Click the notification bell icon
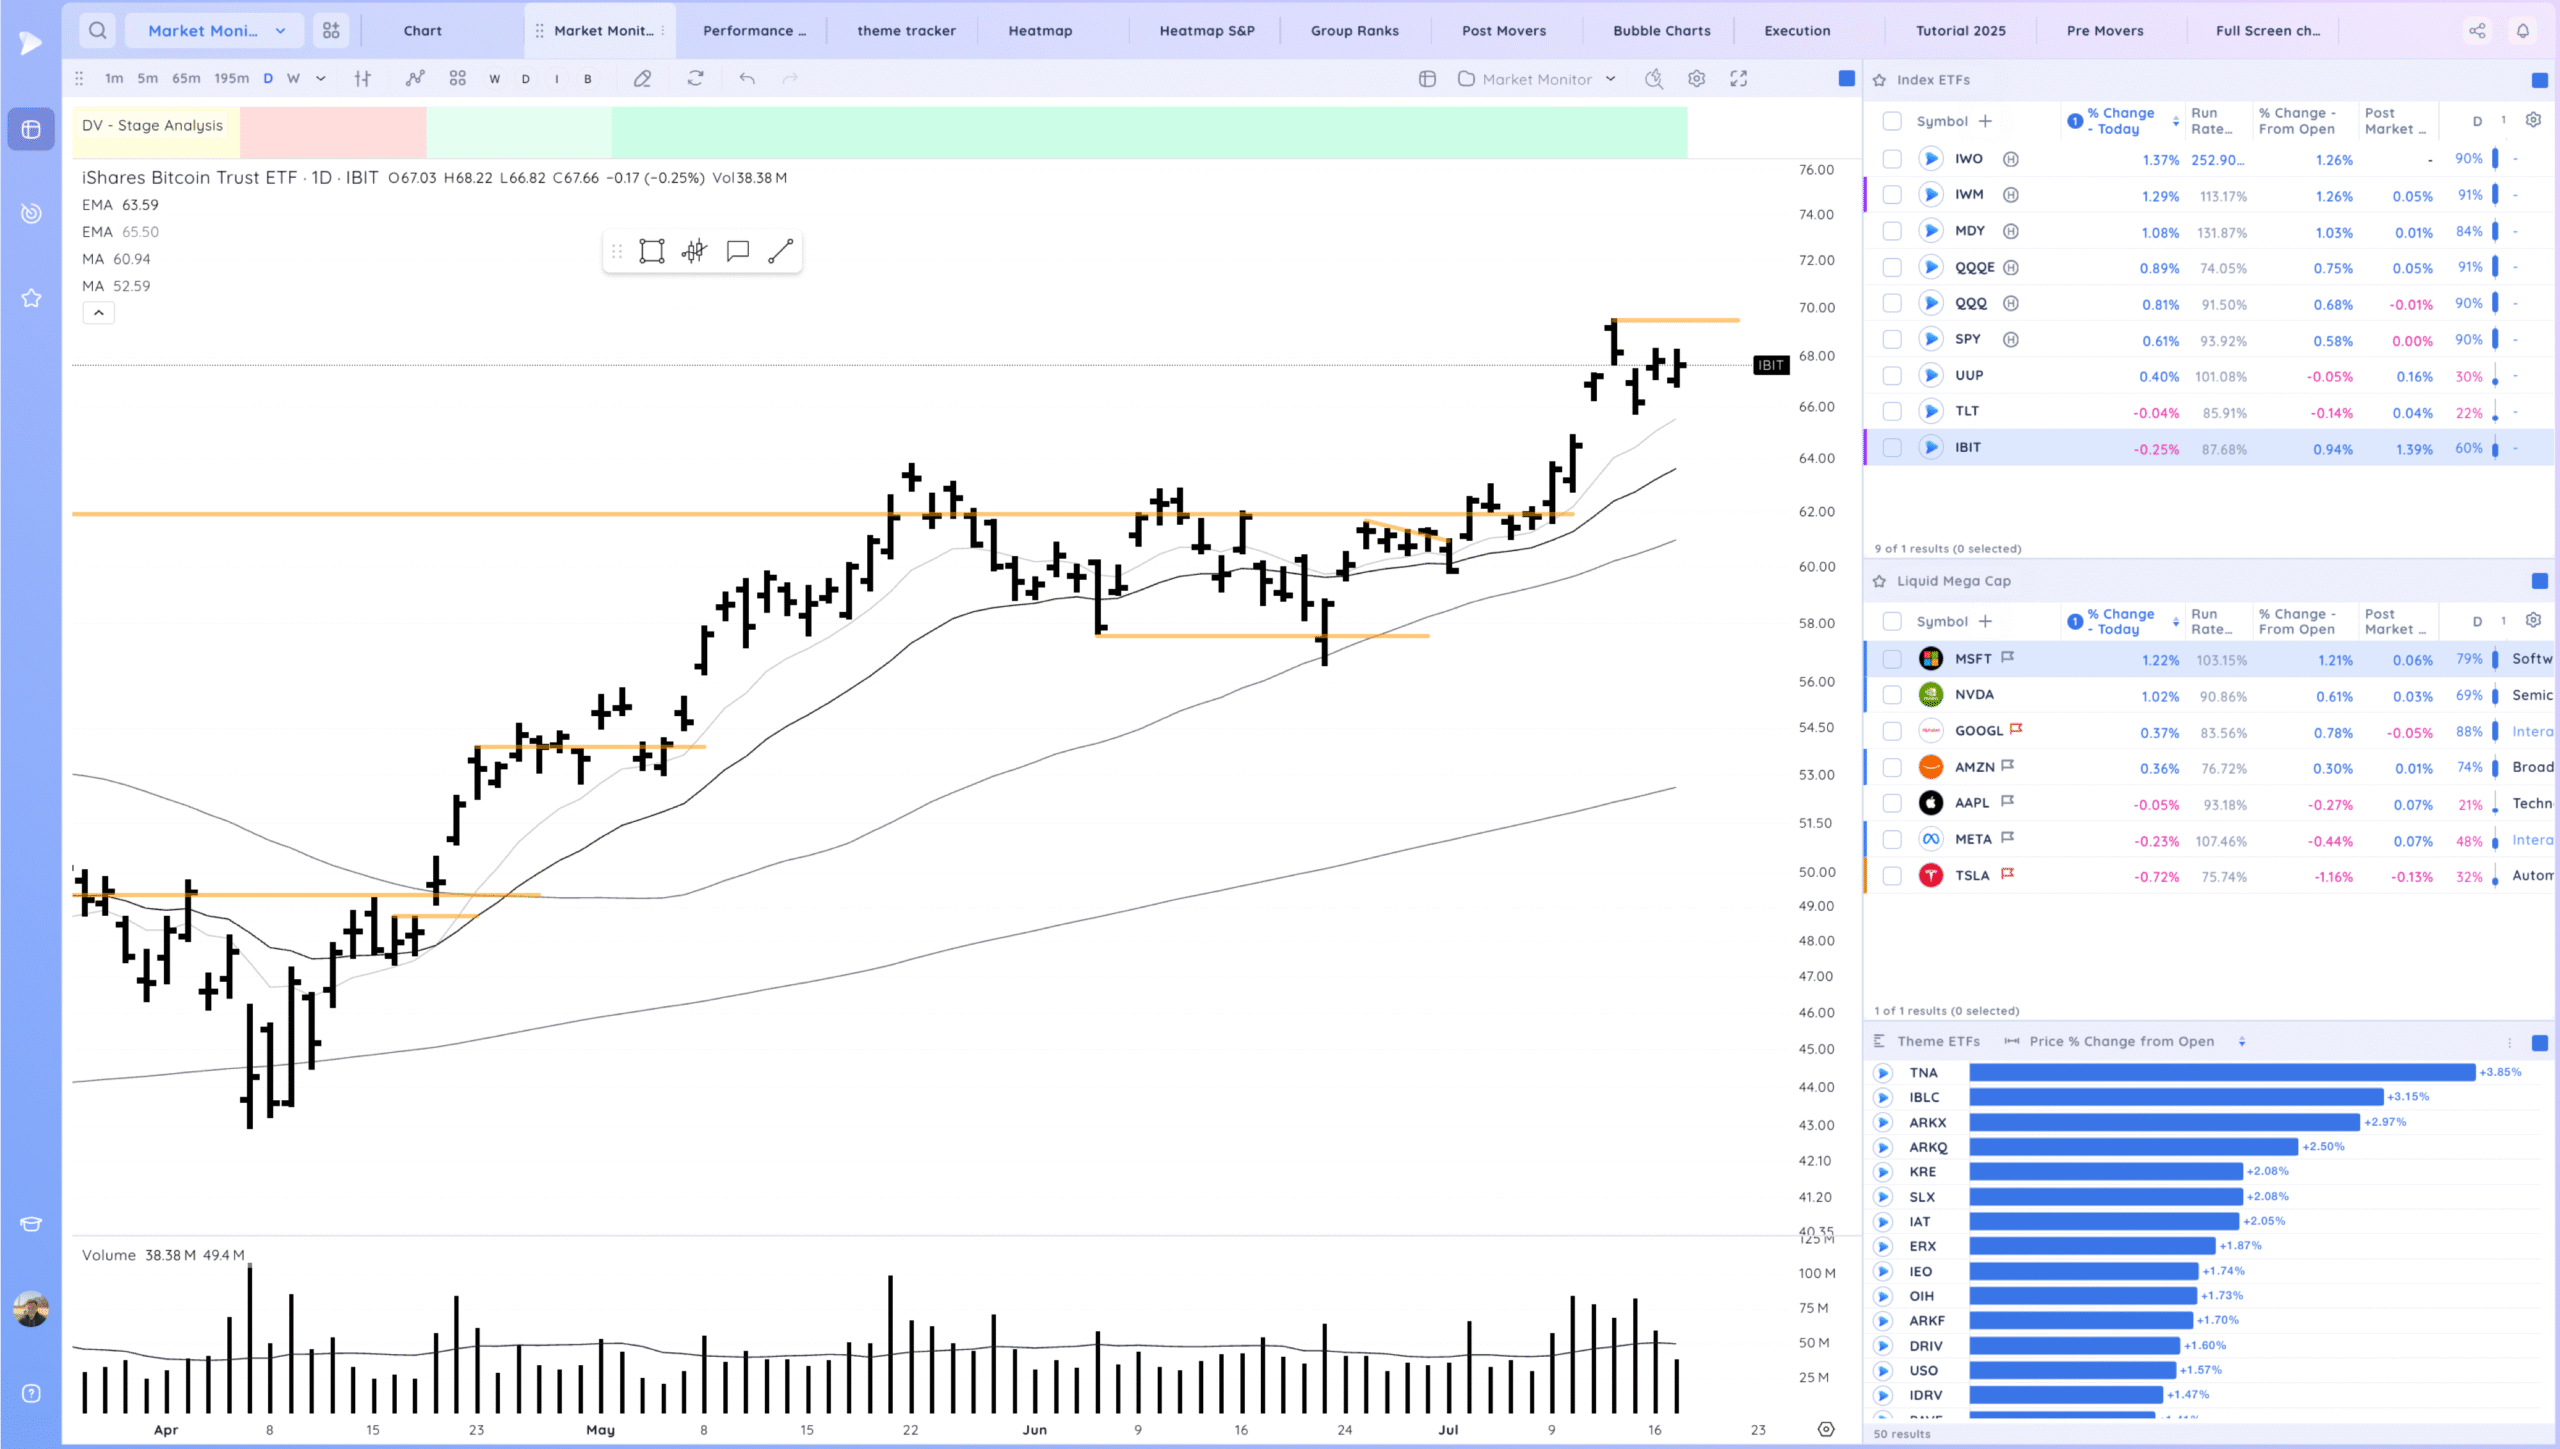 2523,30
